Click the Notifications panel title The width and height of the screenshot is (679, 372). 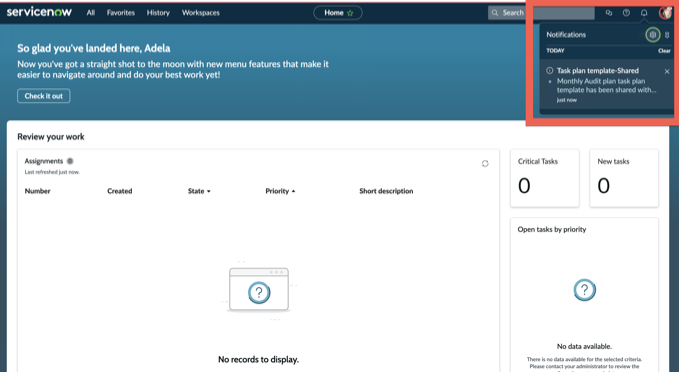(x=566, y=35)
